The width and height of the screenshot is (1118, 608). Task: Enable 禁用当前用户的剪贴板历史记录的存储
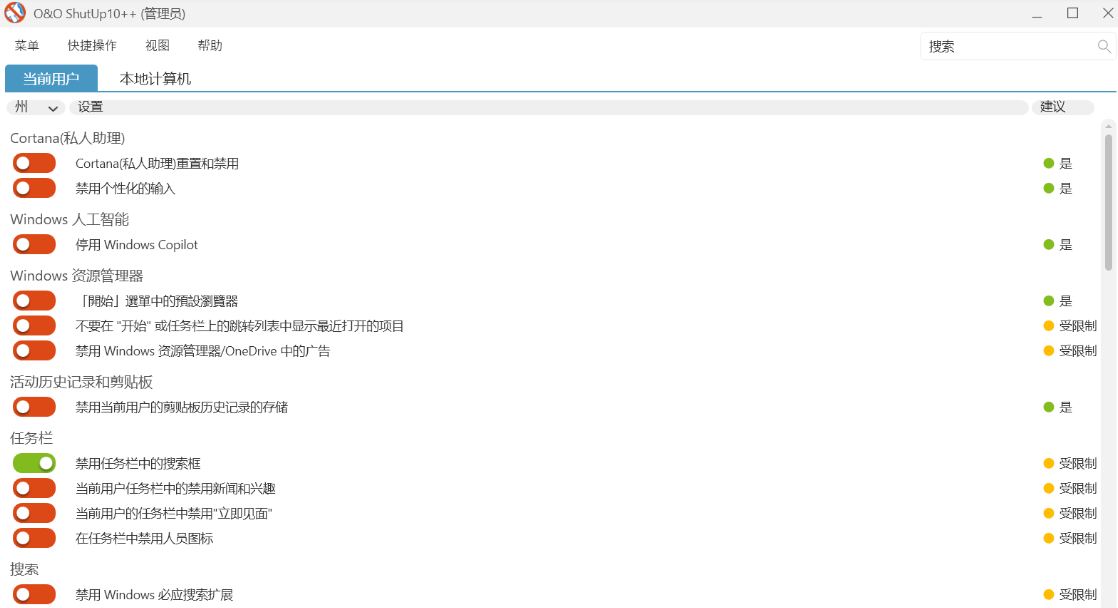click(34, 406)
